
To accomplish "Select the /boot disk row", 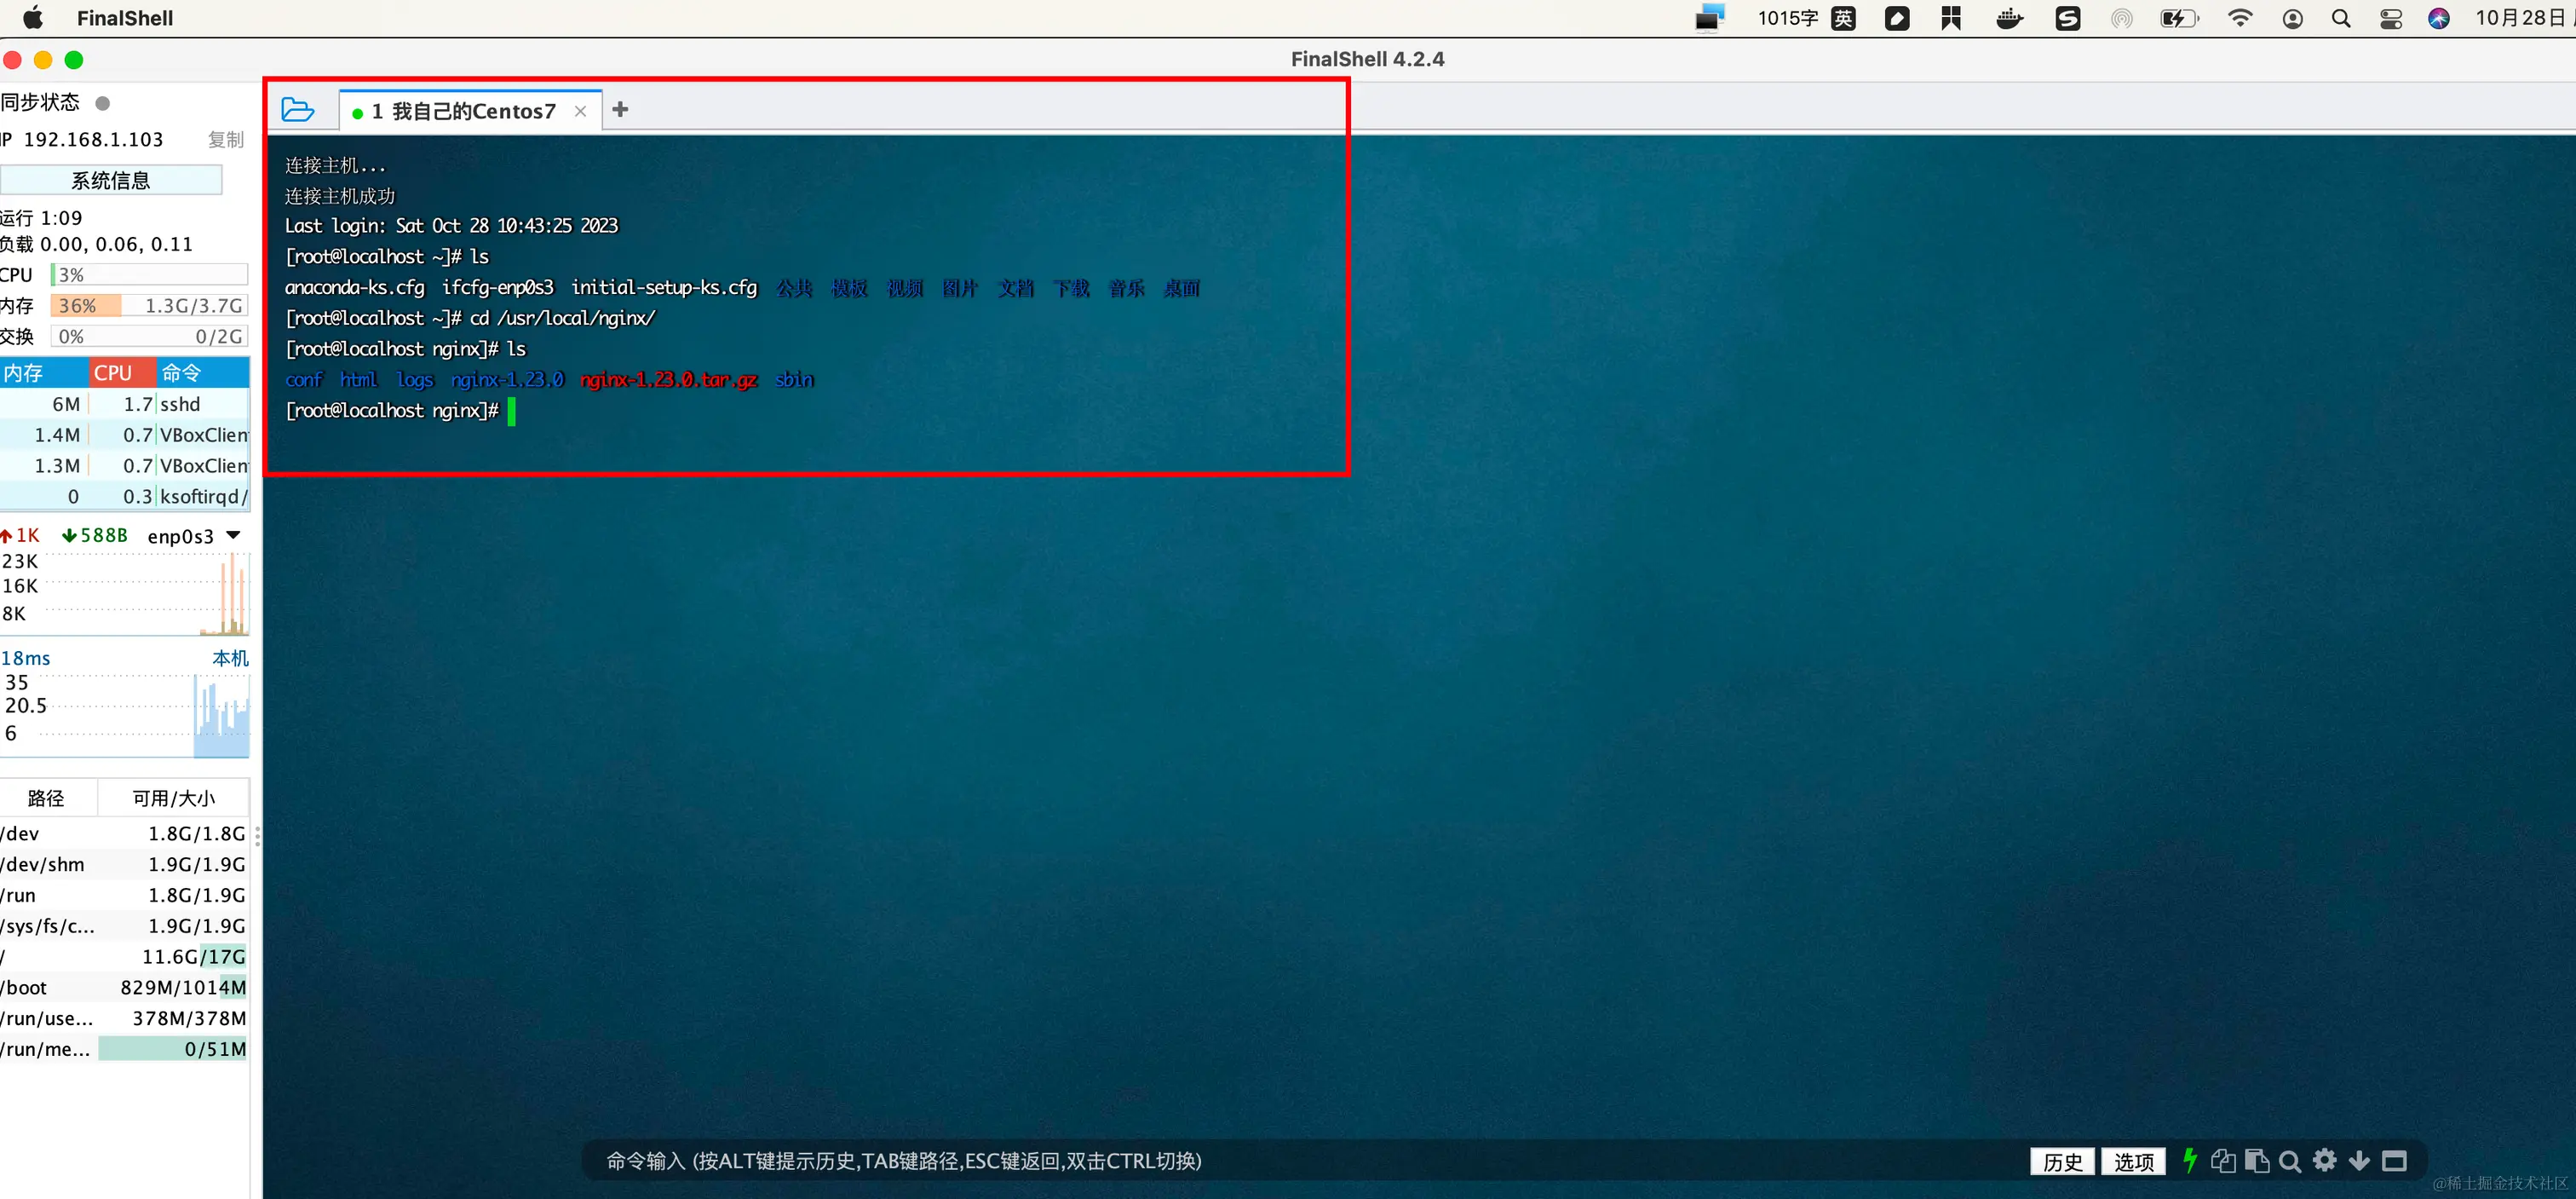I will [124, 987].
